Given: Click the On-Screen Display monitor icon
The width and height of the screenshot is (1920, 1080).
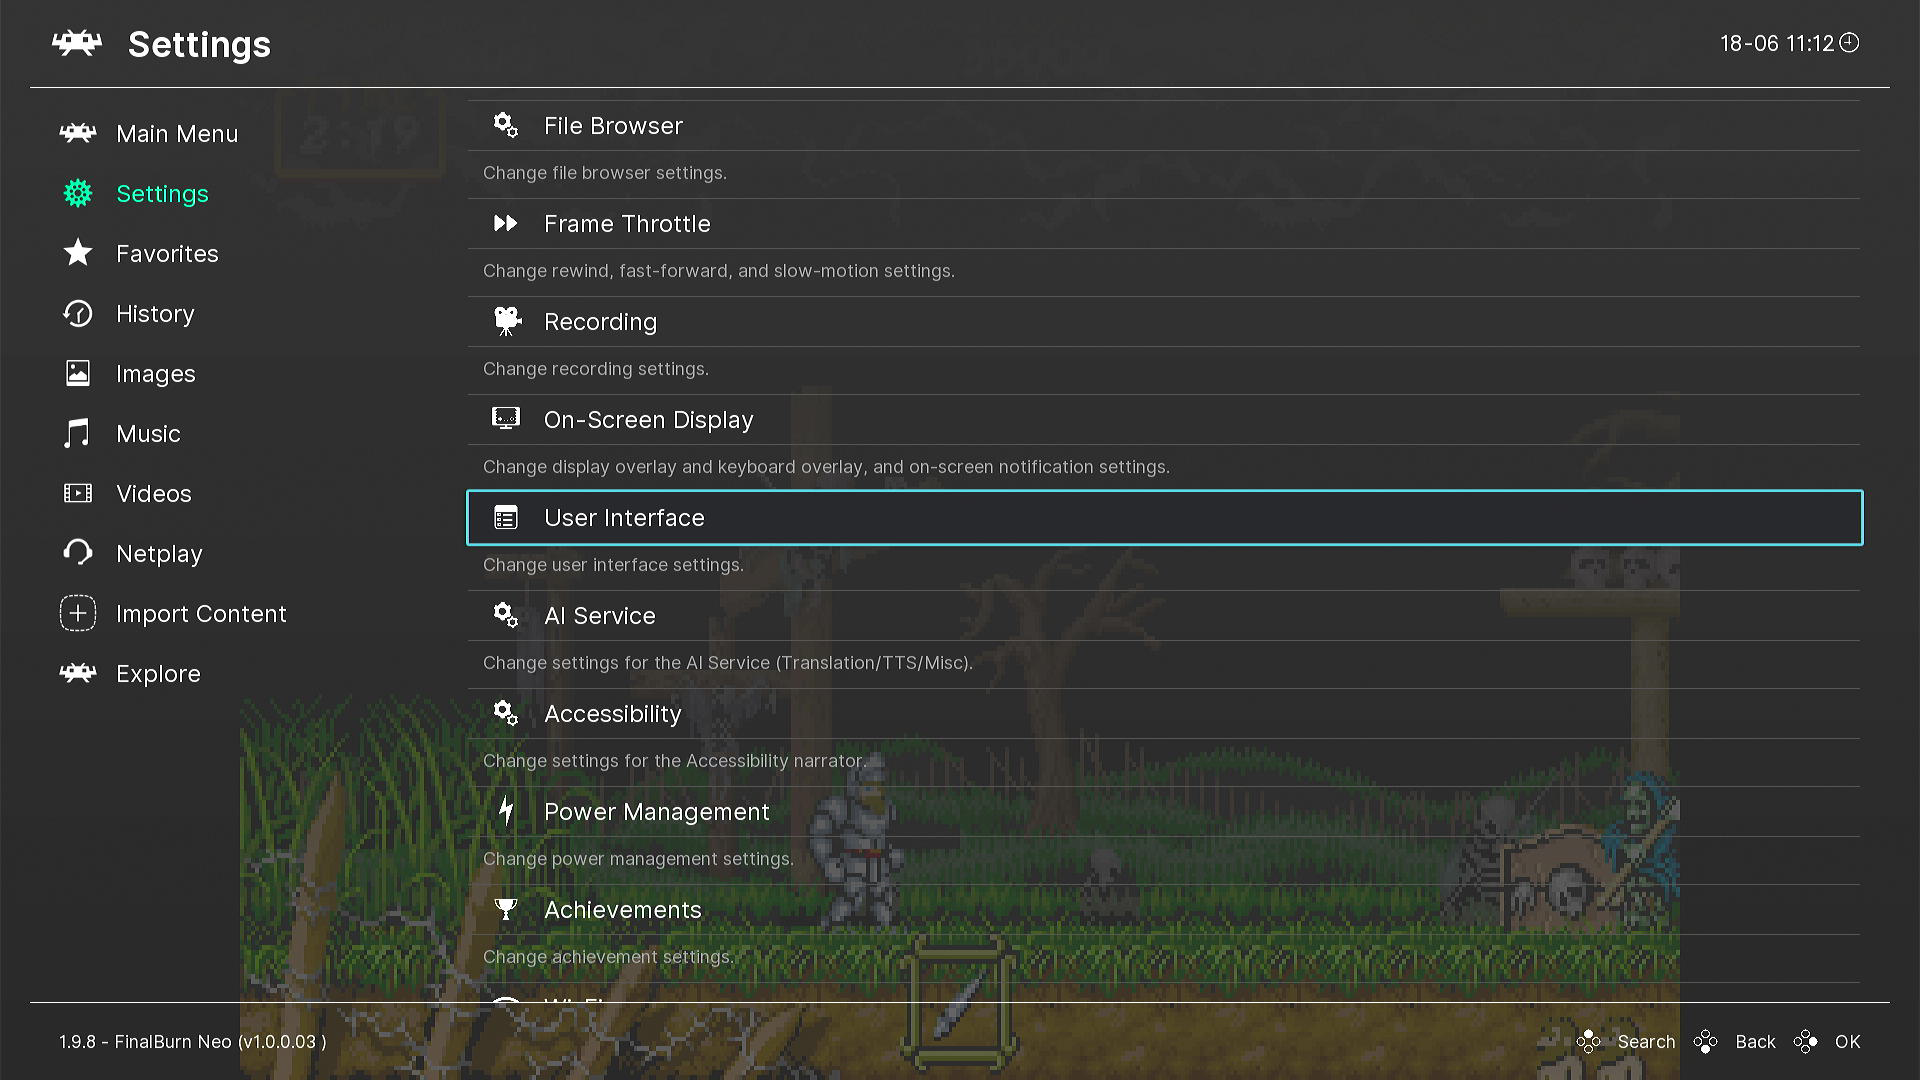Looking at the screenshot, I should (506, 418).
